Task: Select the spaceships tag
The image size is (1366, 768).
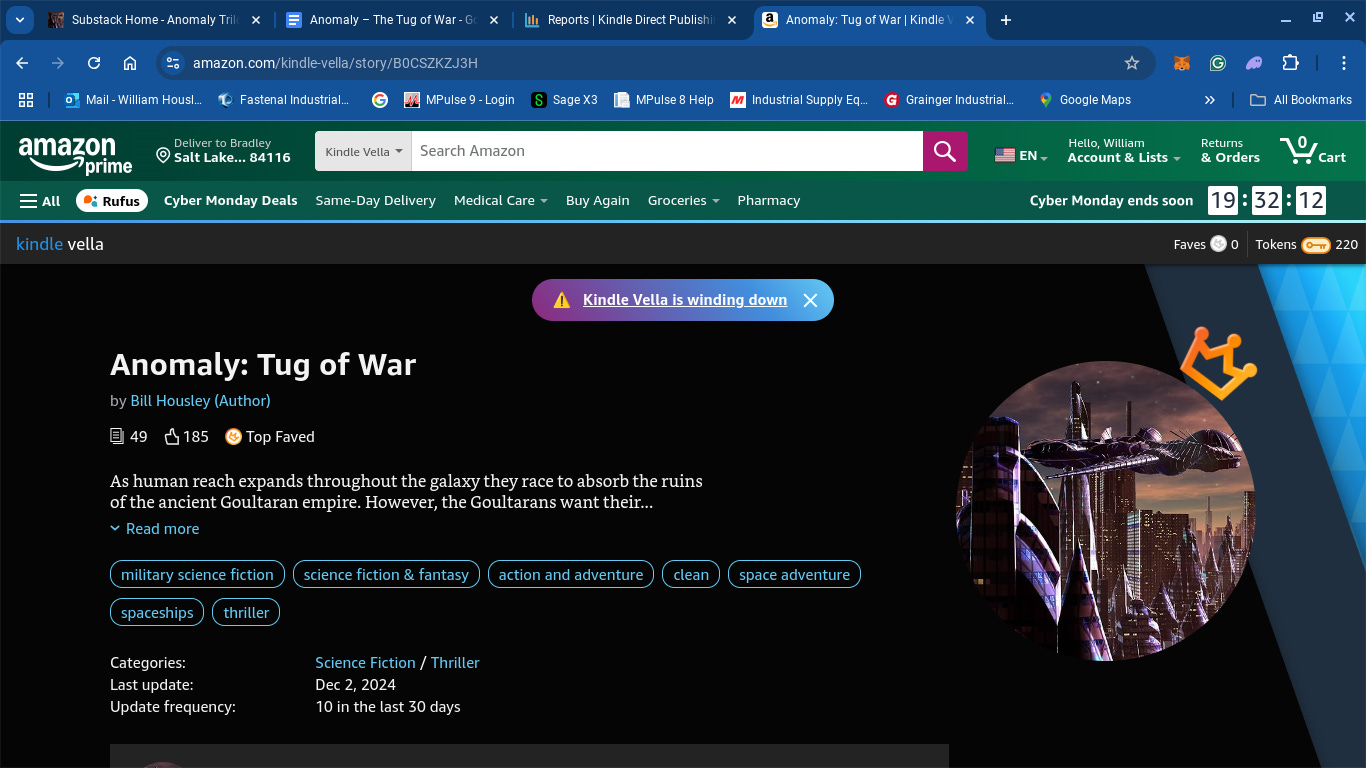Action: 157,613
